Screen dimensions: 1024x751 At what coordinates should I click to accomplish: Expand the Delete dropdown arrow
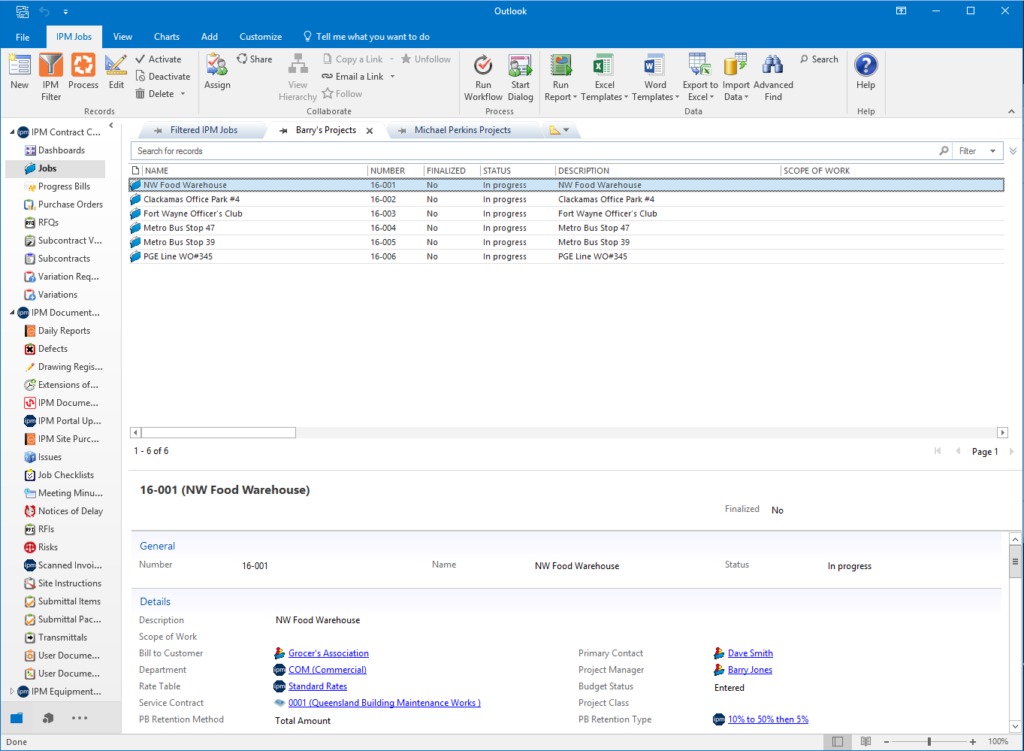pos(183,93)
